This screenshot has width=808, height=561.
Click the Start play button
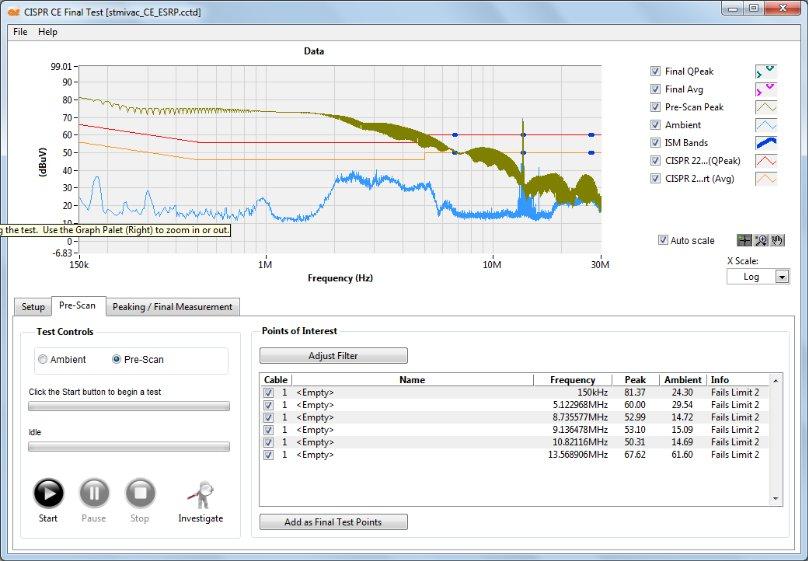[48, 493]
